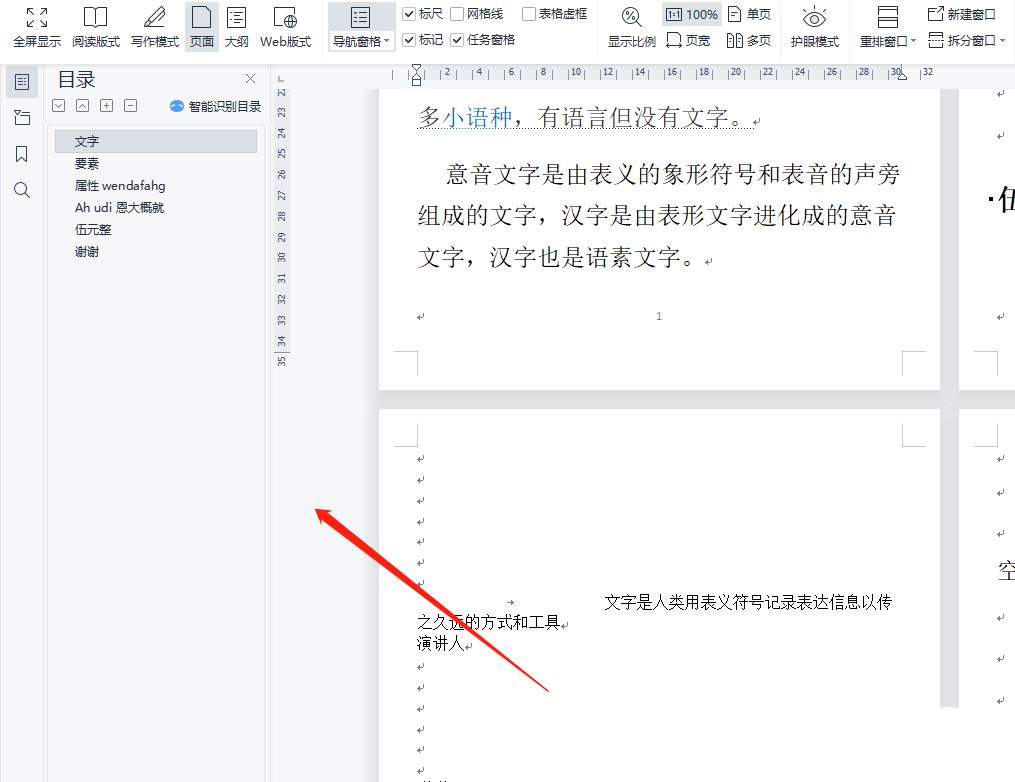Click the first-line indent marker on ruler

(416, 69)
